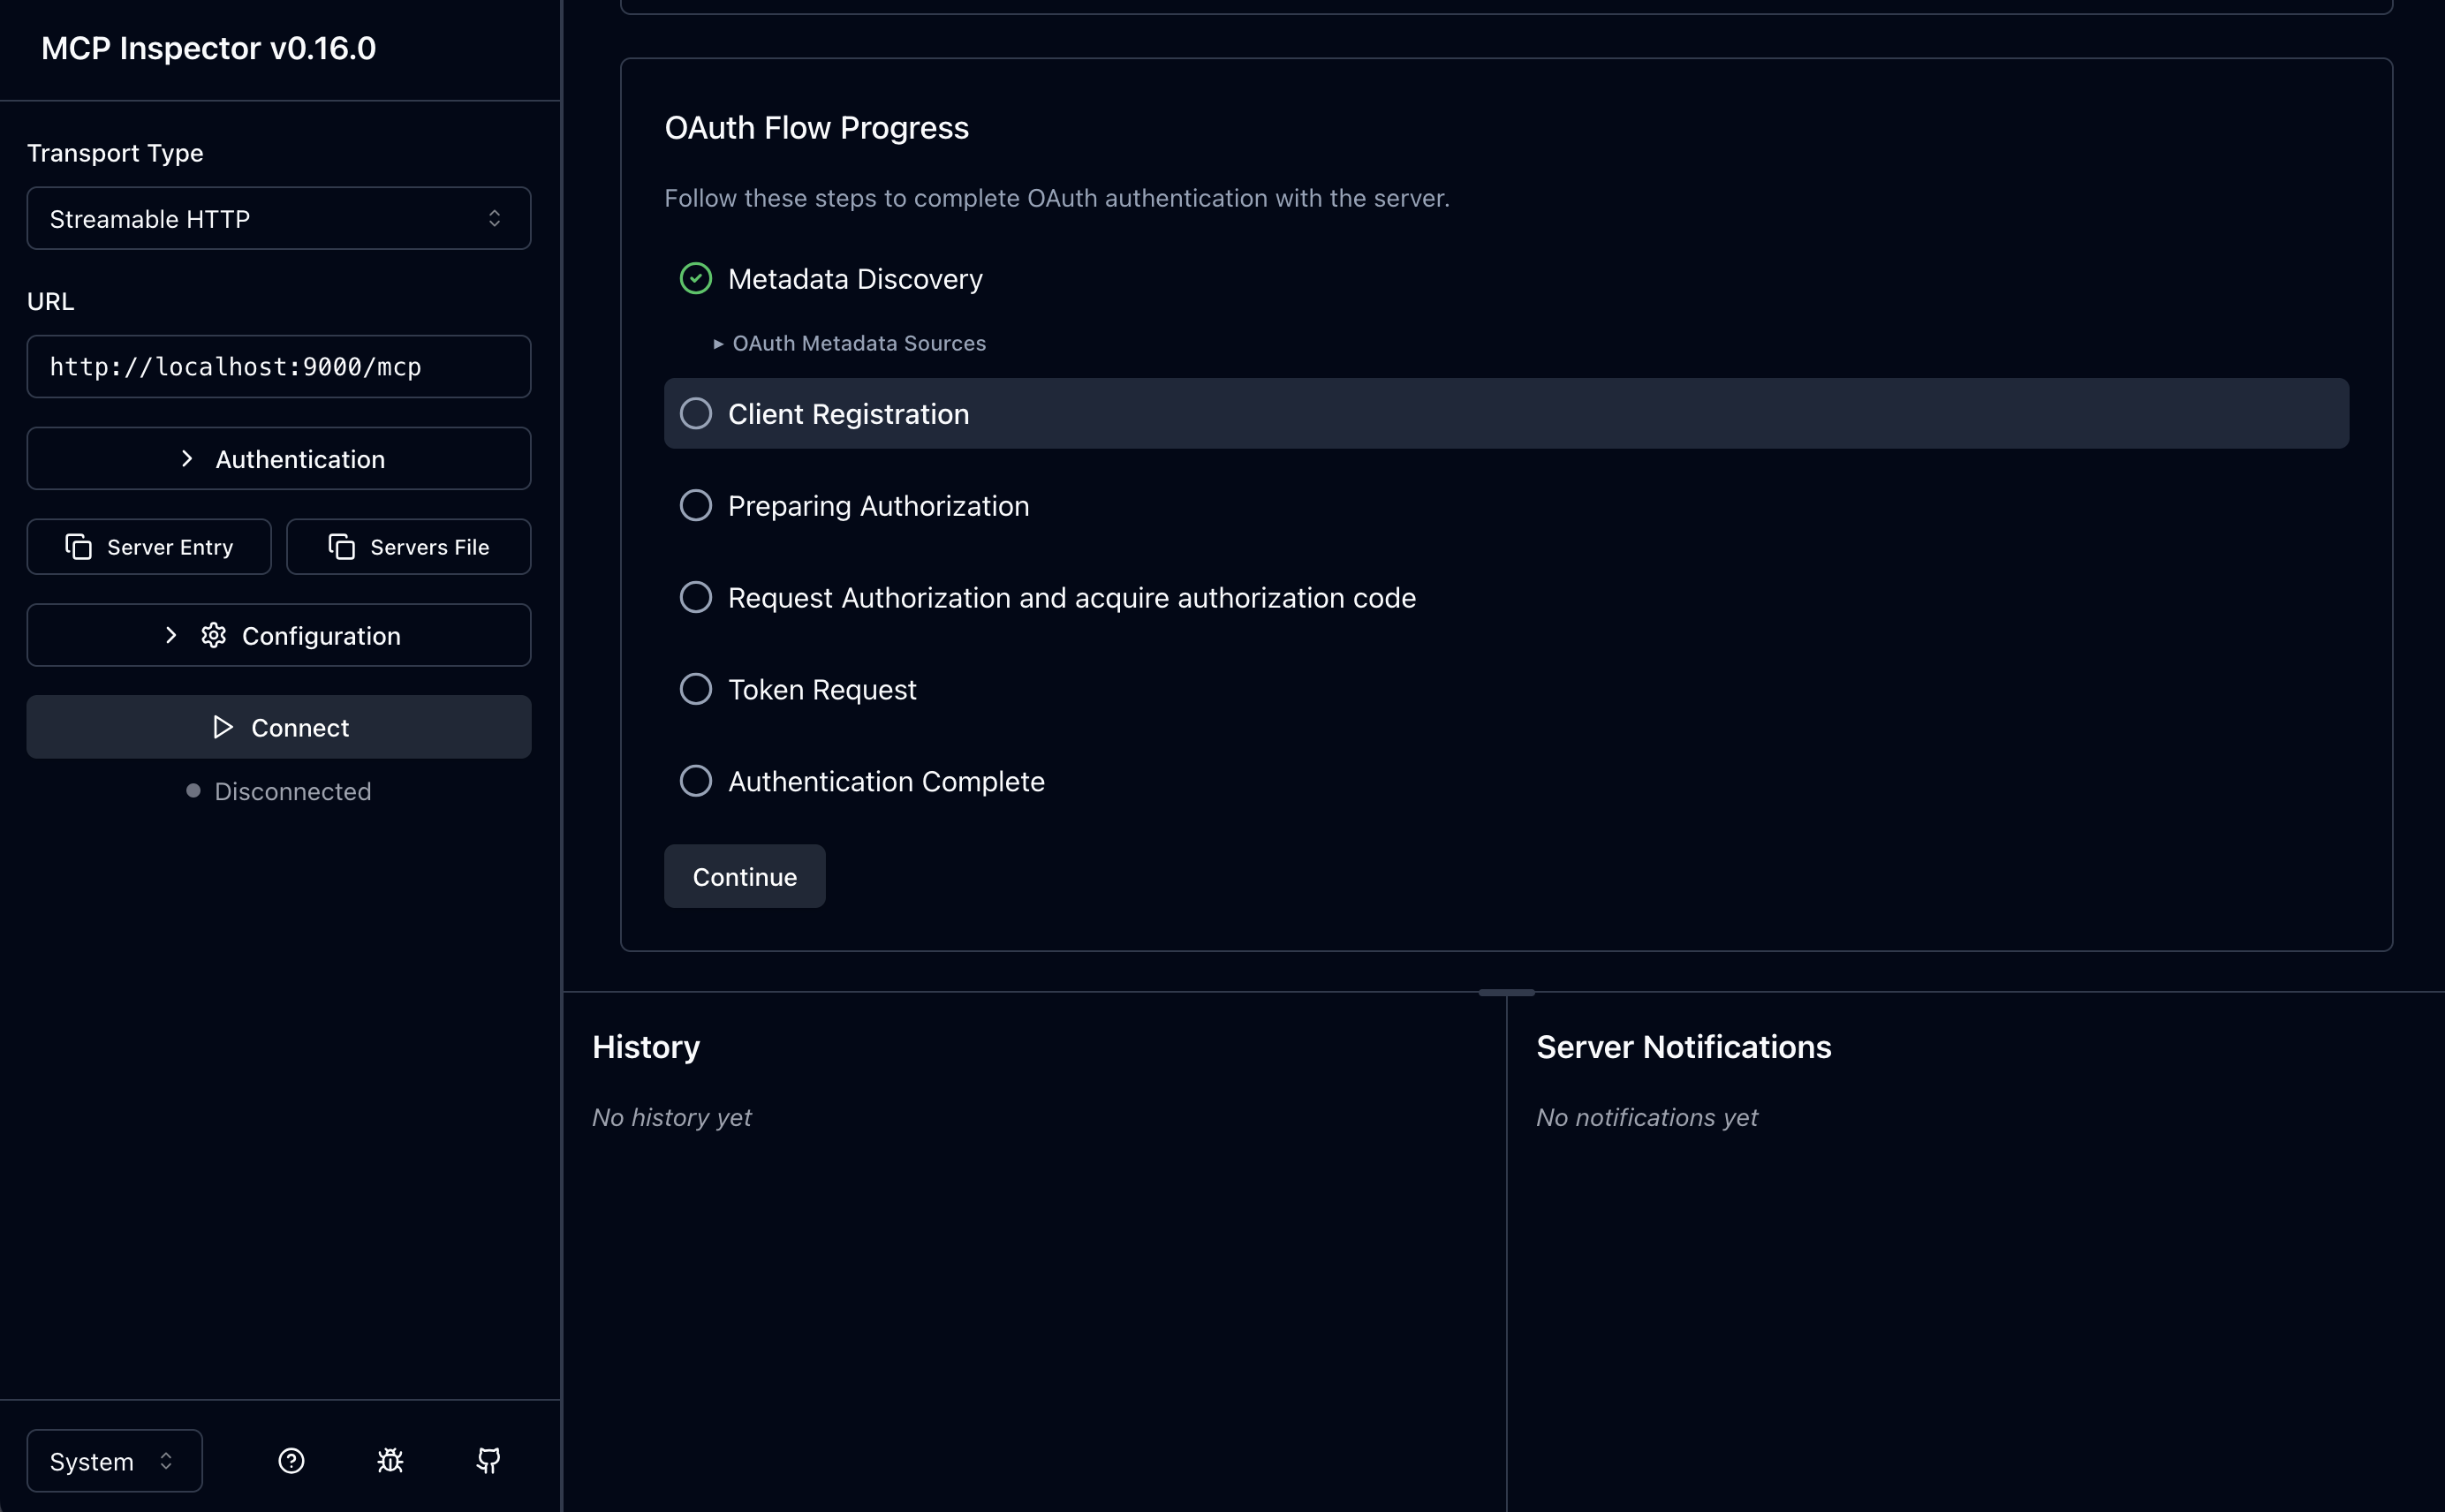Image resolution: width=2445 pixels, height=1512 pixels.
Task: Expand the Configuration section
Action: point(279,635)
